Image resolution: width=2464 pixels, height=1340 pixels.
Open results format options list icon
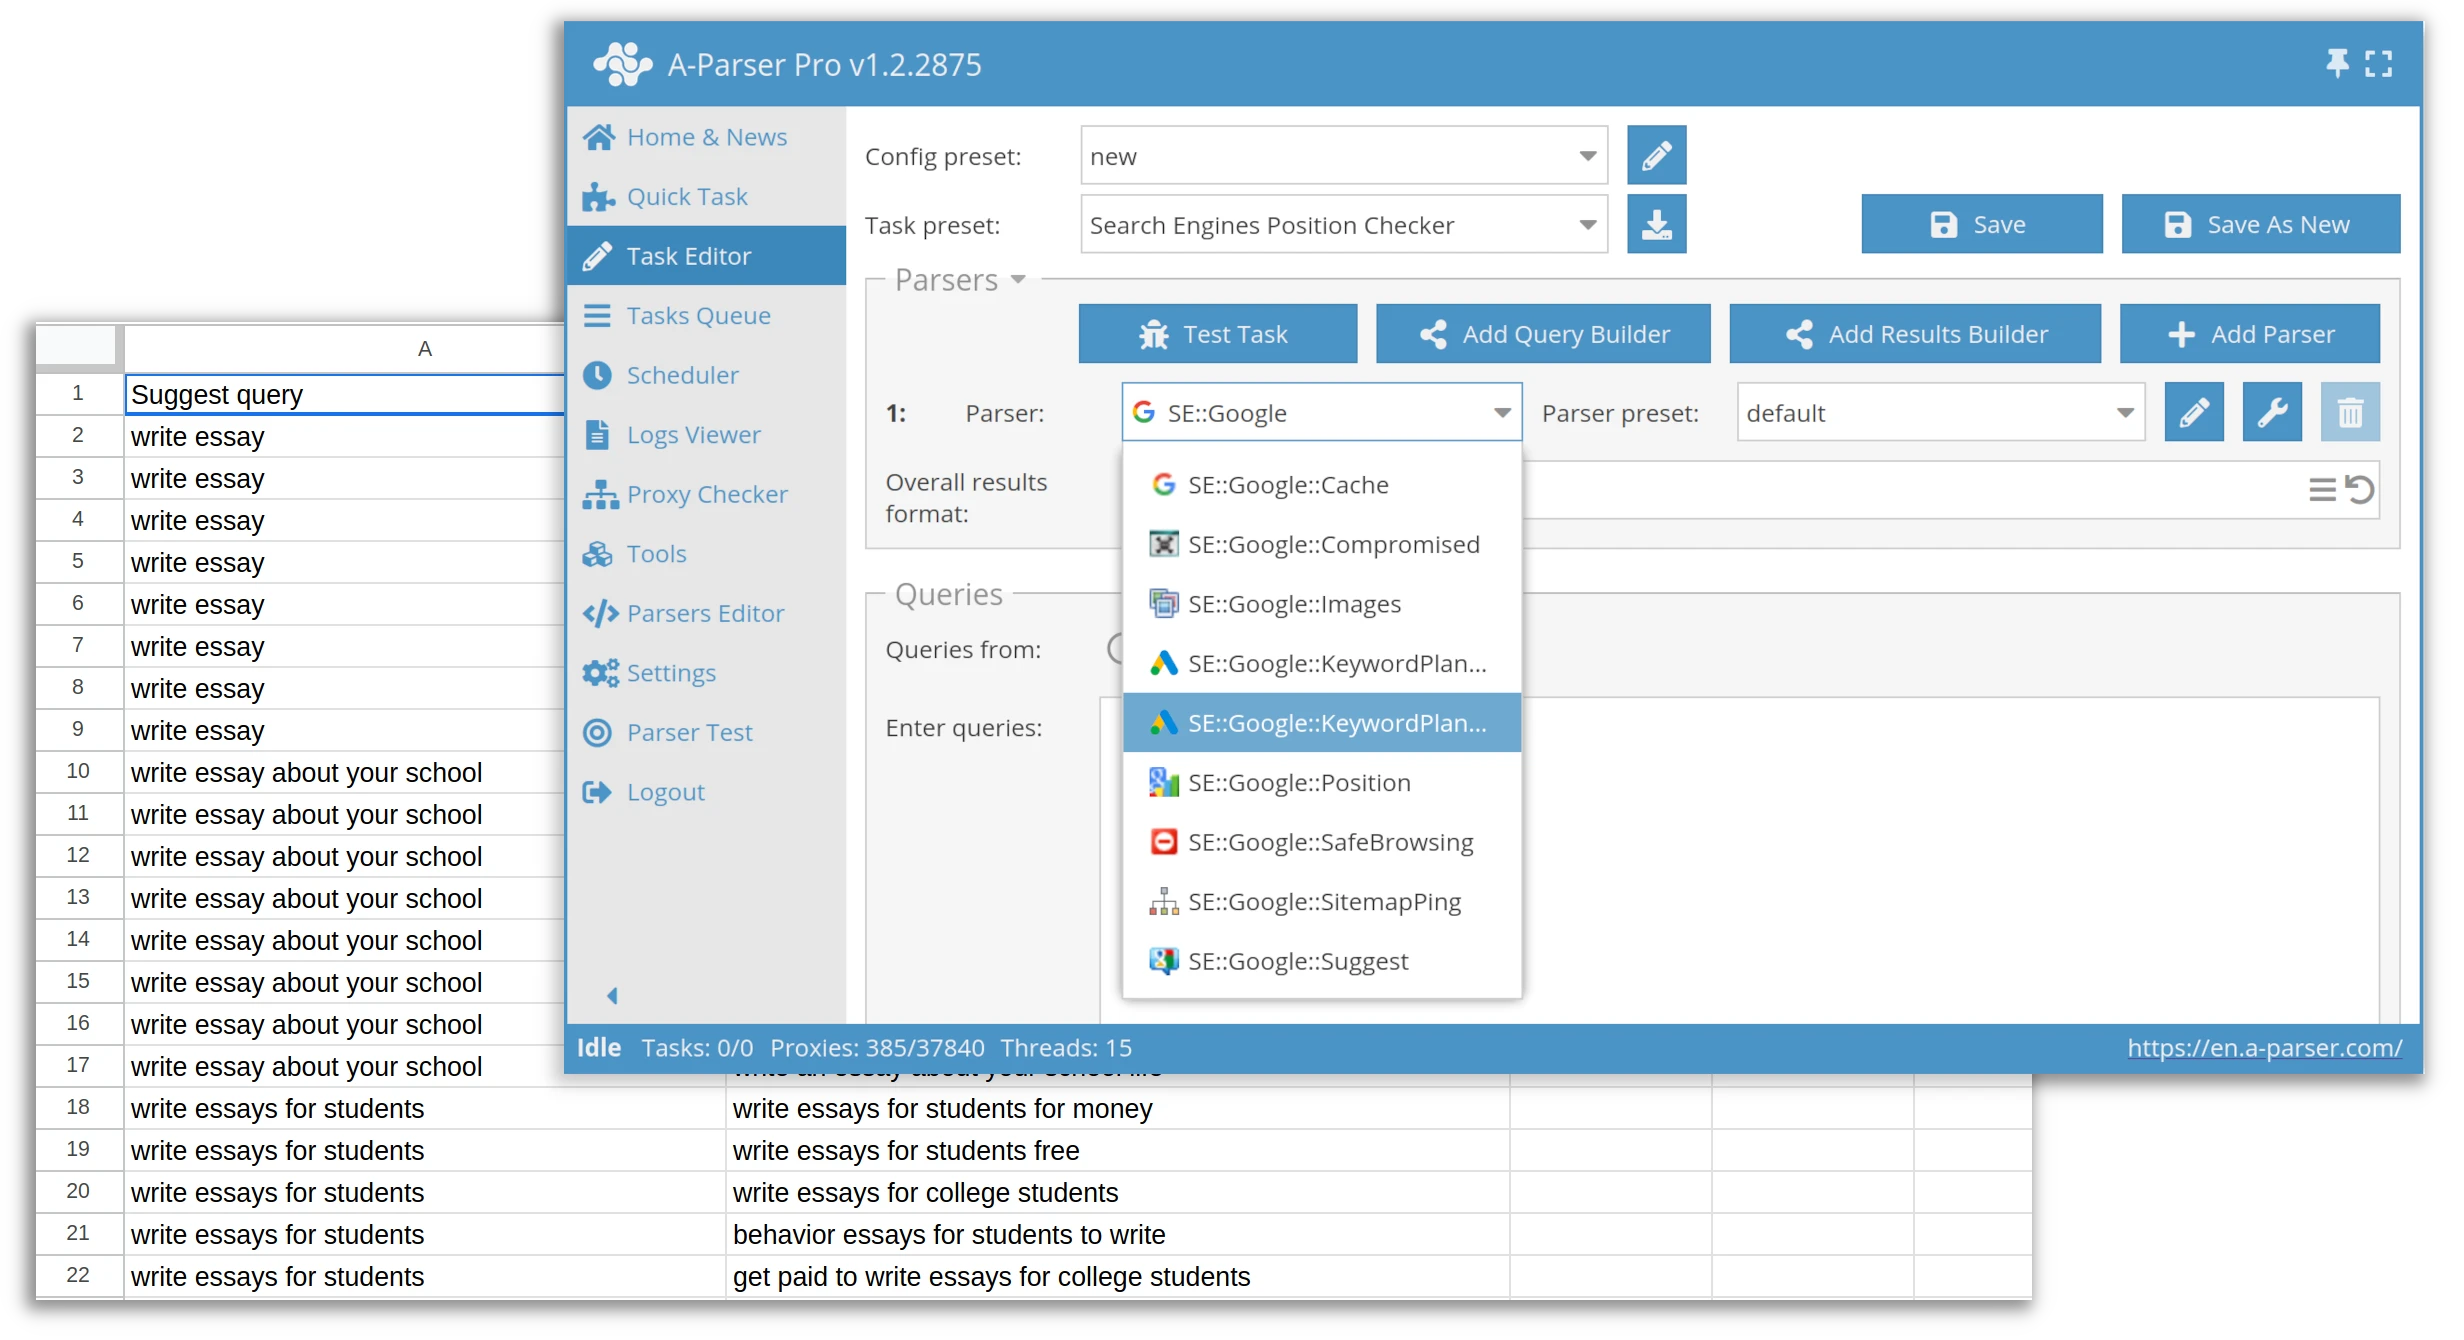pyautogui.click(x=2322, y=489)
